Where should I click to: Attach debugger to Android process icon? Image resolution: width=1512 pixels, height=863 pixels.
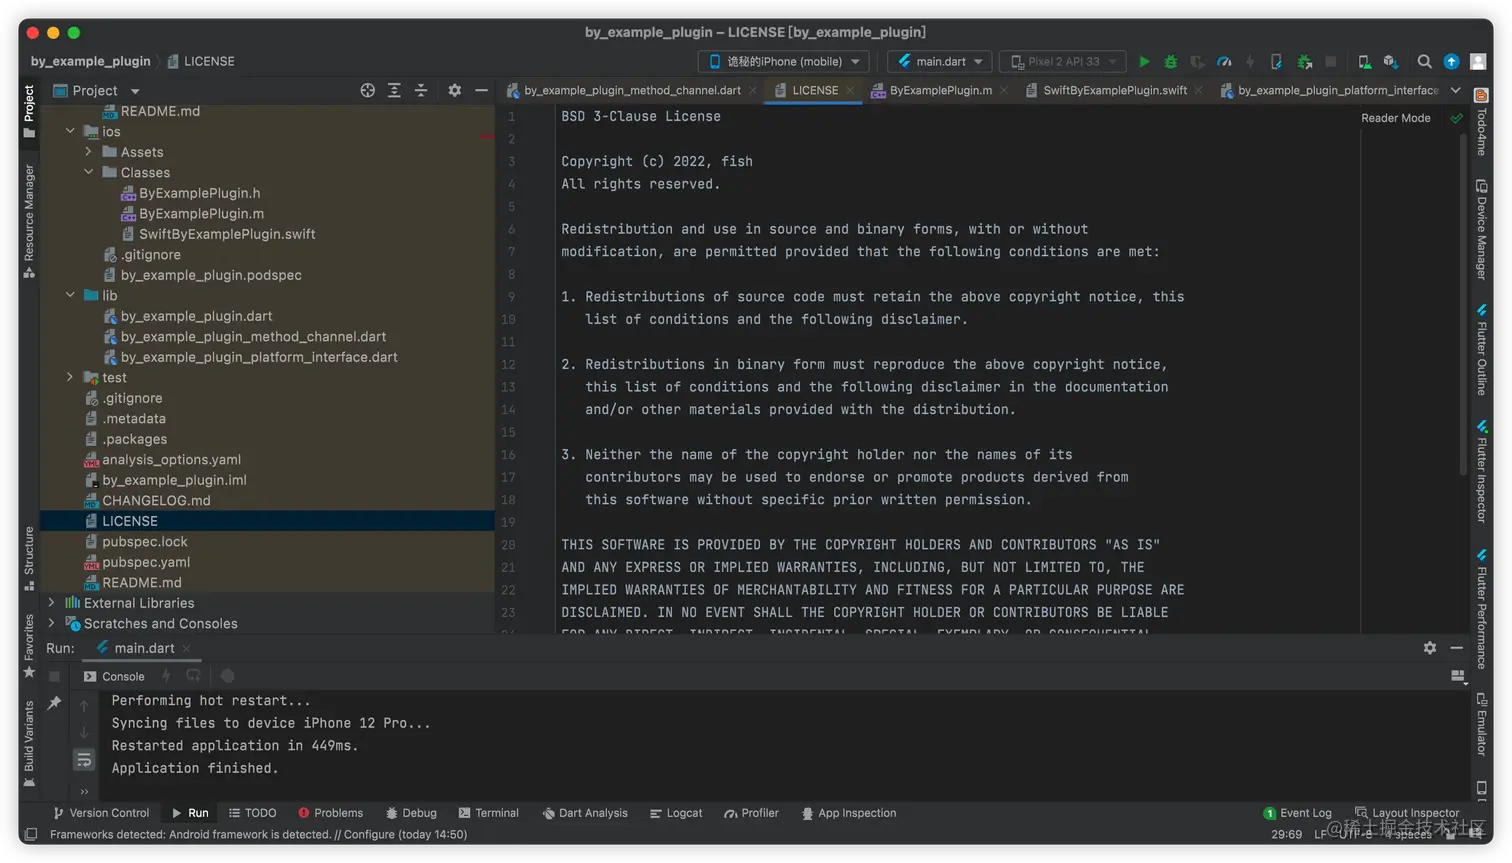1304,62
